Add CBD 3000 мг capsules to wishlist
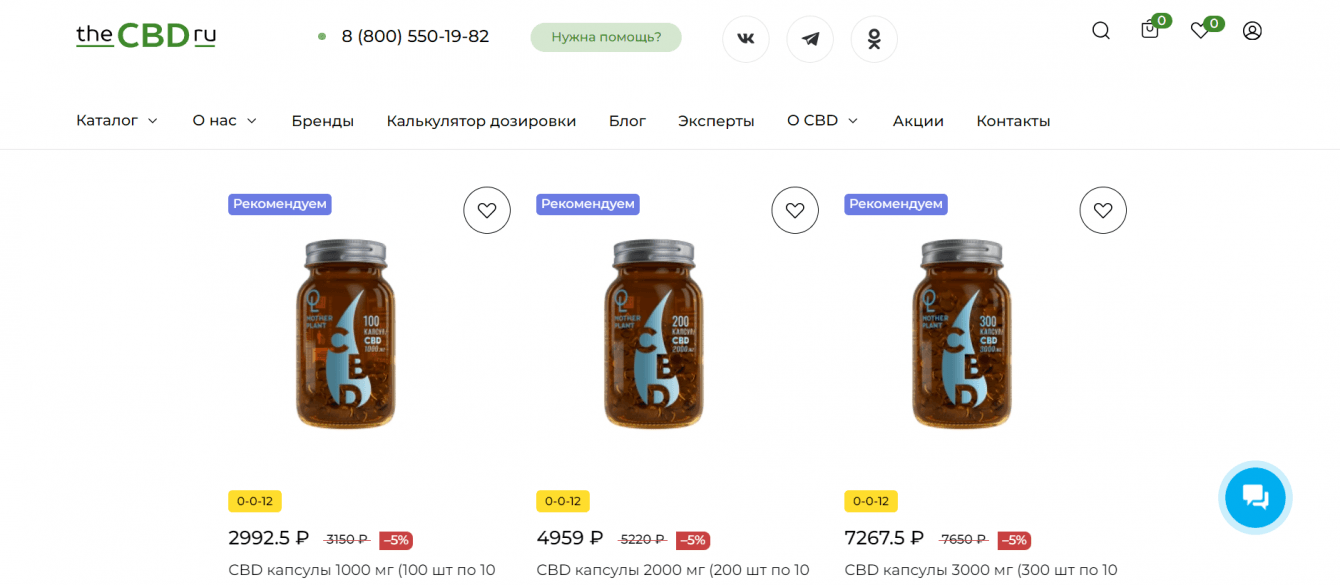 [1103, 210]
